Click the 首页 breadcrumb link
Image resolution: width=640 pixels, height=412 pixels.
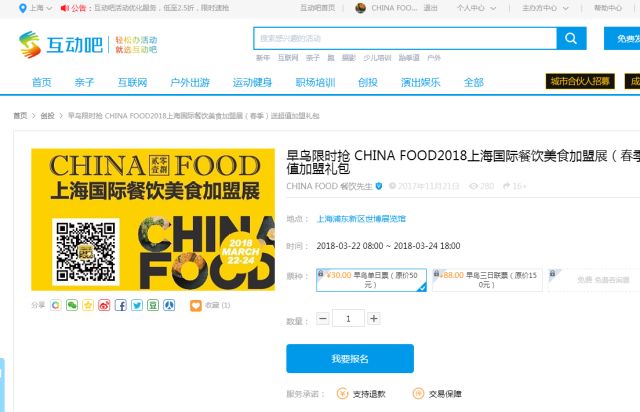click(x=20, y=116)
